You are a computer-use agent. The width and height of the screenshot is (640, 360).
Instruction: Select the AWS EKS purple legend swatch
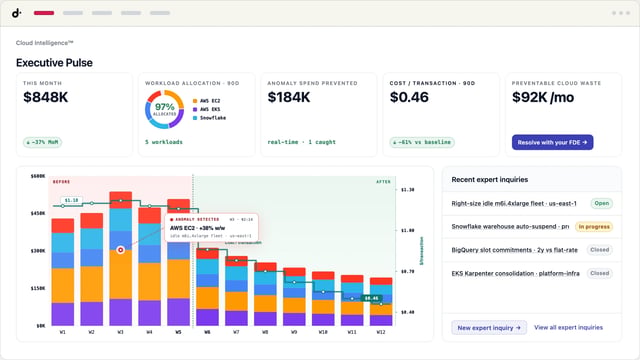(195, 109)
